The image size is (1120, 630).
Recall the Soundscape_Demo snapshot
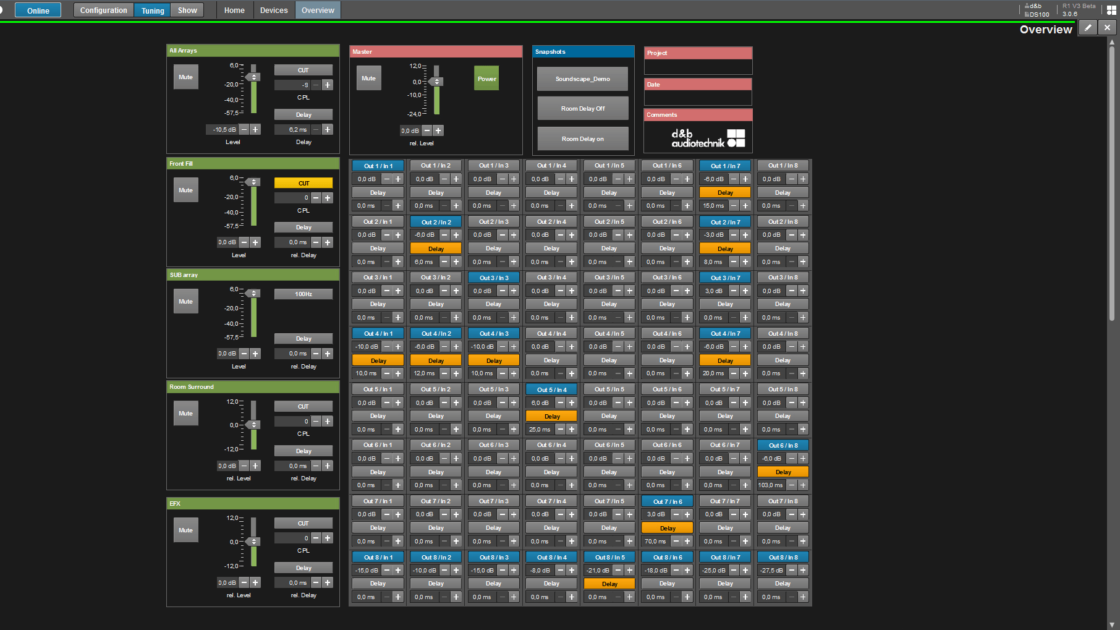click(583, 79)
